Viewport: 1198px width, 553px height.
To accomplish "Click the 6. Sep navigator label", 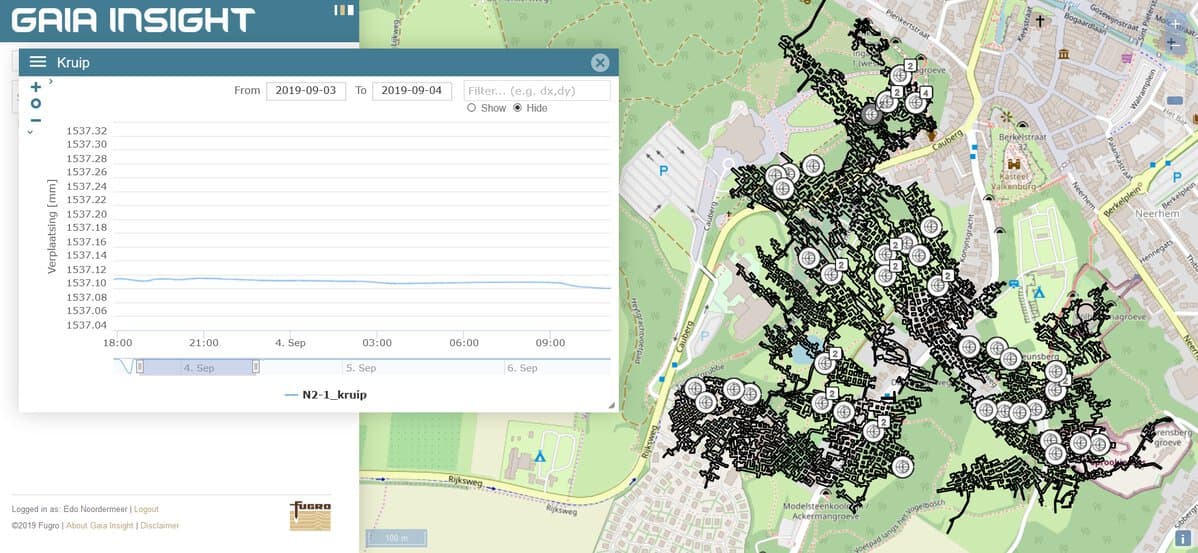I will (522, 368).
